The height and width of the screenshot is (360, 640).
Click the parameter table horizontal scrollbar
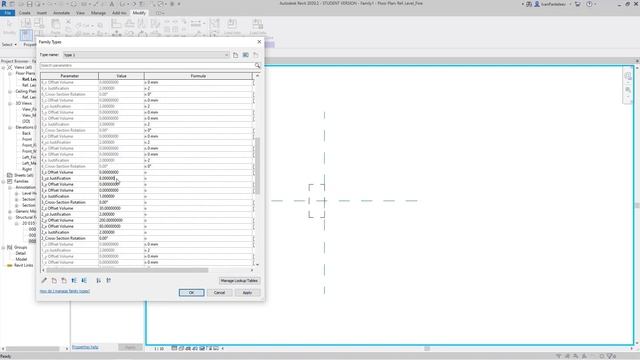click(x=127, y=270)
